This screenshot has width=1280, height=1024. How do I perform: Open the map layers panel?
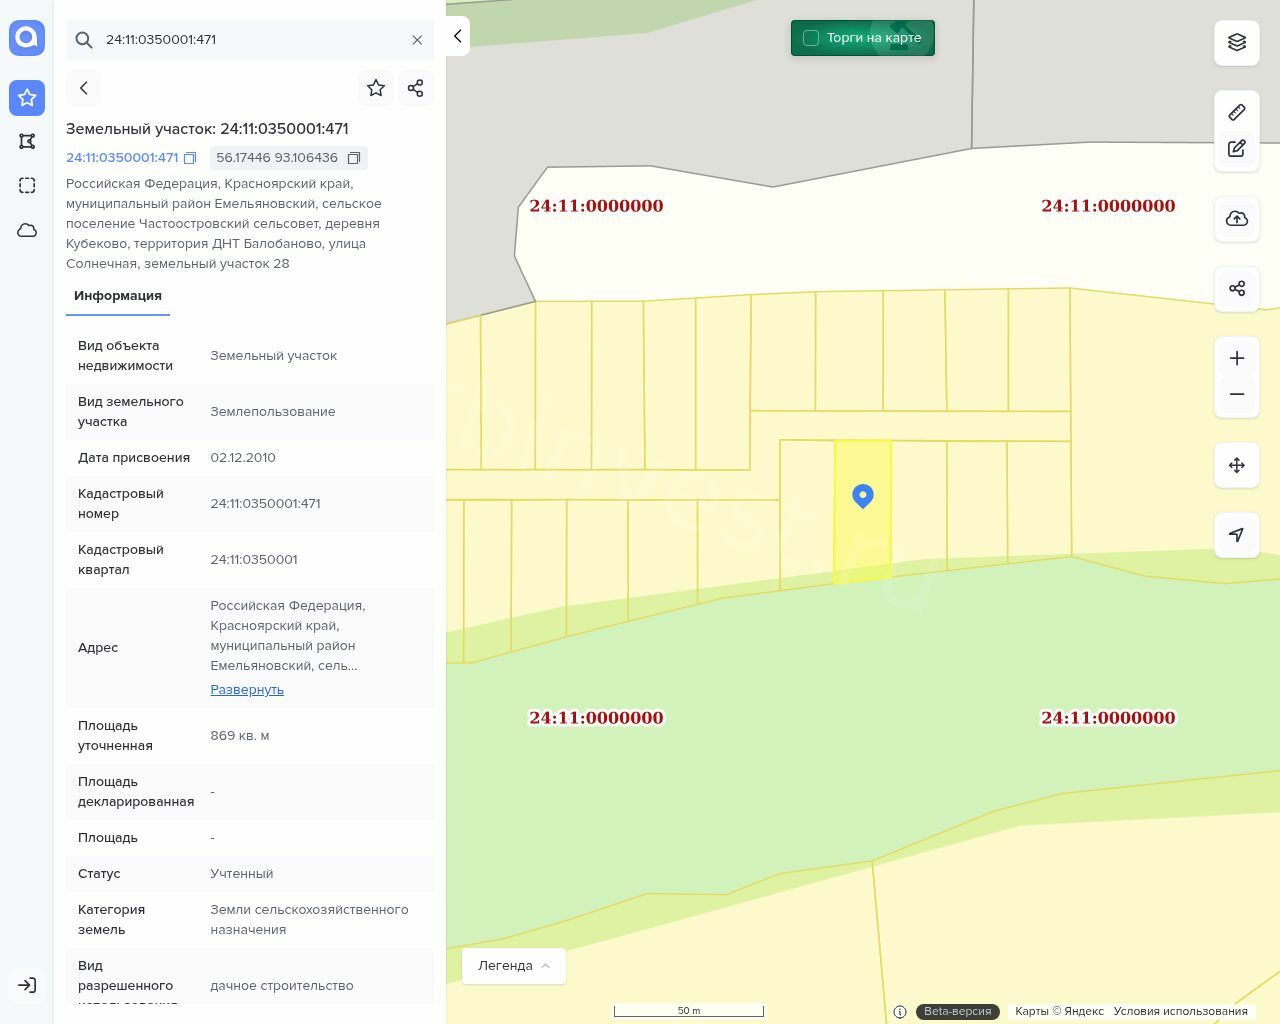[x=1236, y=42]
